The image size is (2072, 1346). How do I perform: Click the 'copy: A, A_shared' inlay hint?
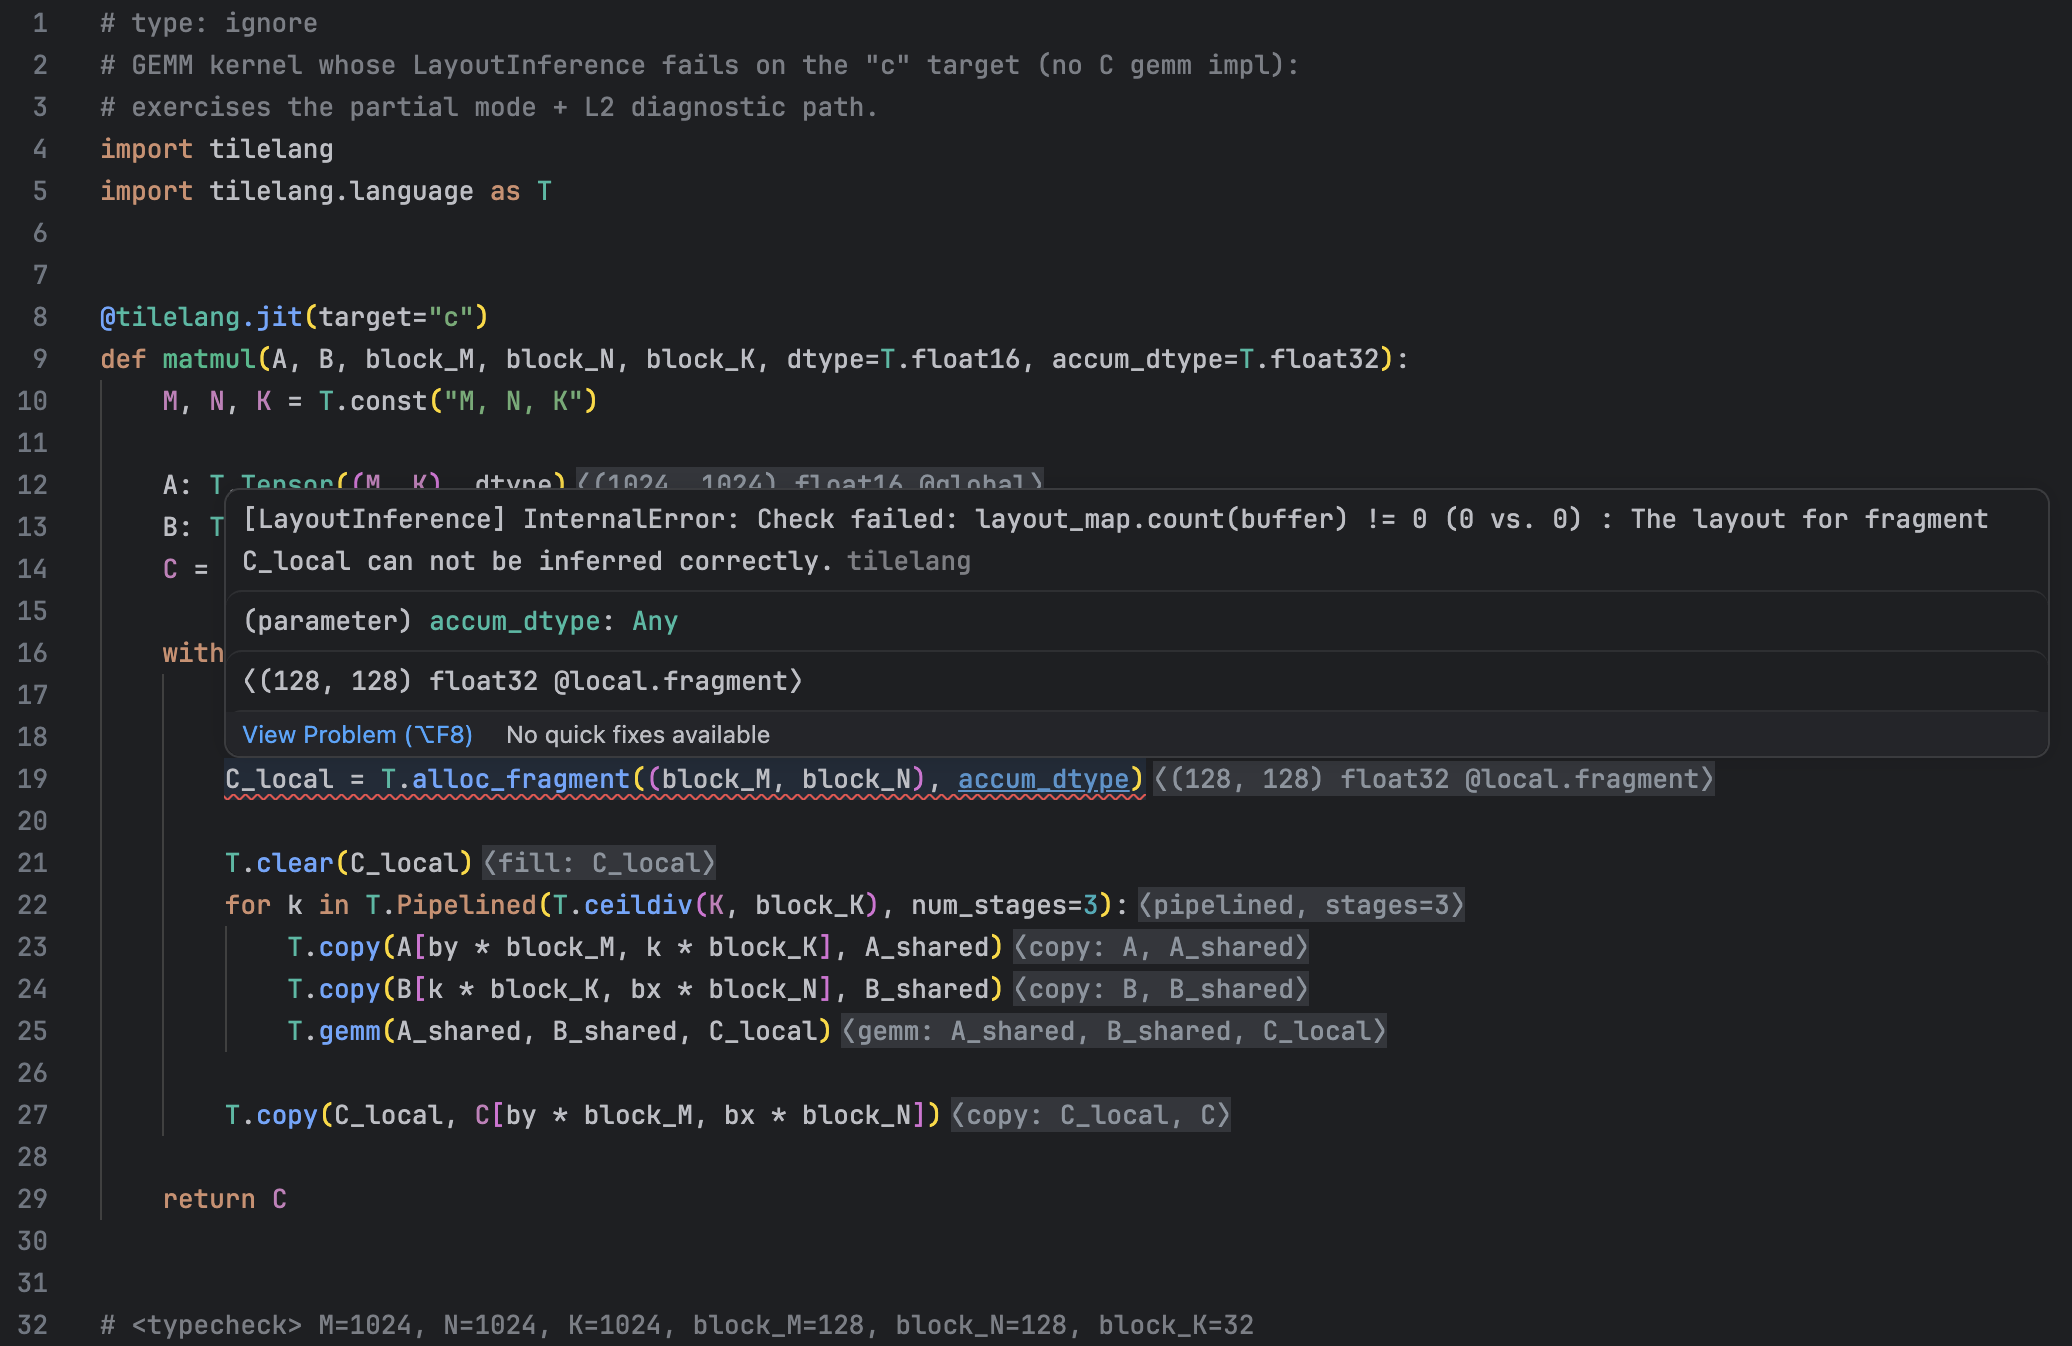pyautogui.click(x=1161, y=947)
